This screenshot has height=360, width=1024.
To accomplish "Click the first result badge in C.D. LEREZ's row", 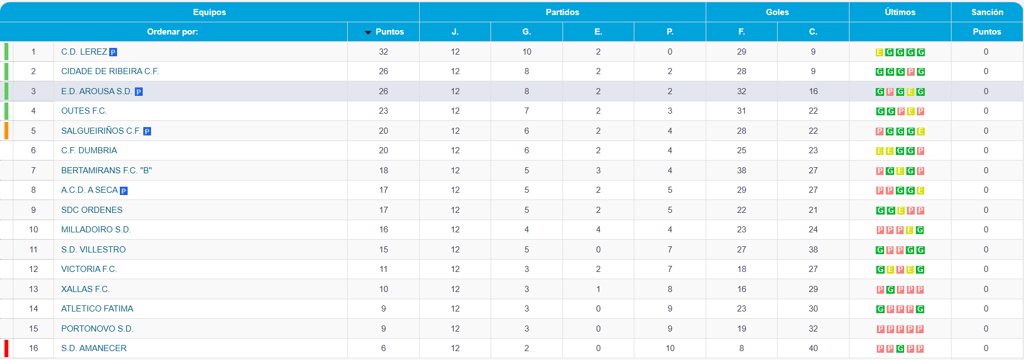I will pos(880,52).
